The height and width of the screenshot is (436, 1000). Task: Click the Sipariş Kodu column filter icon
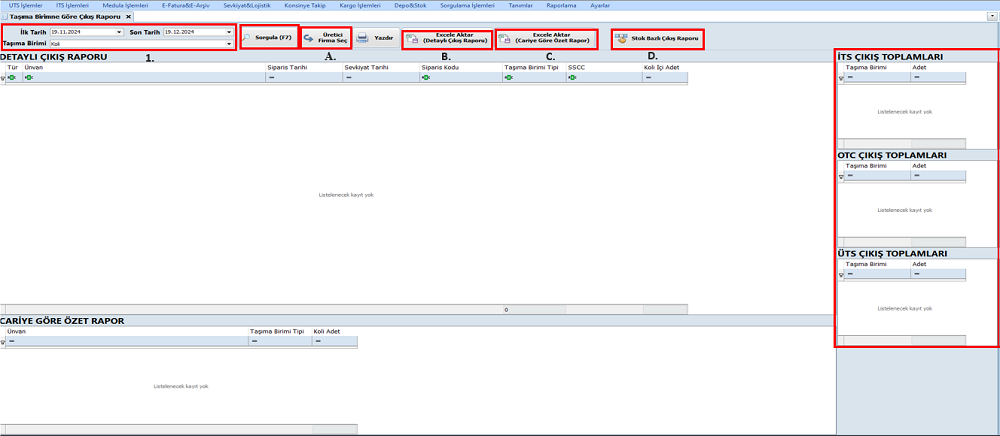click(x=426, y=77)
